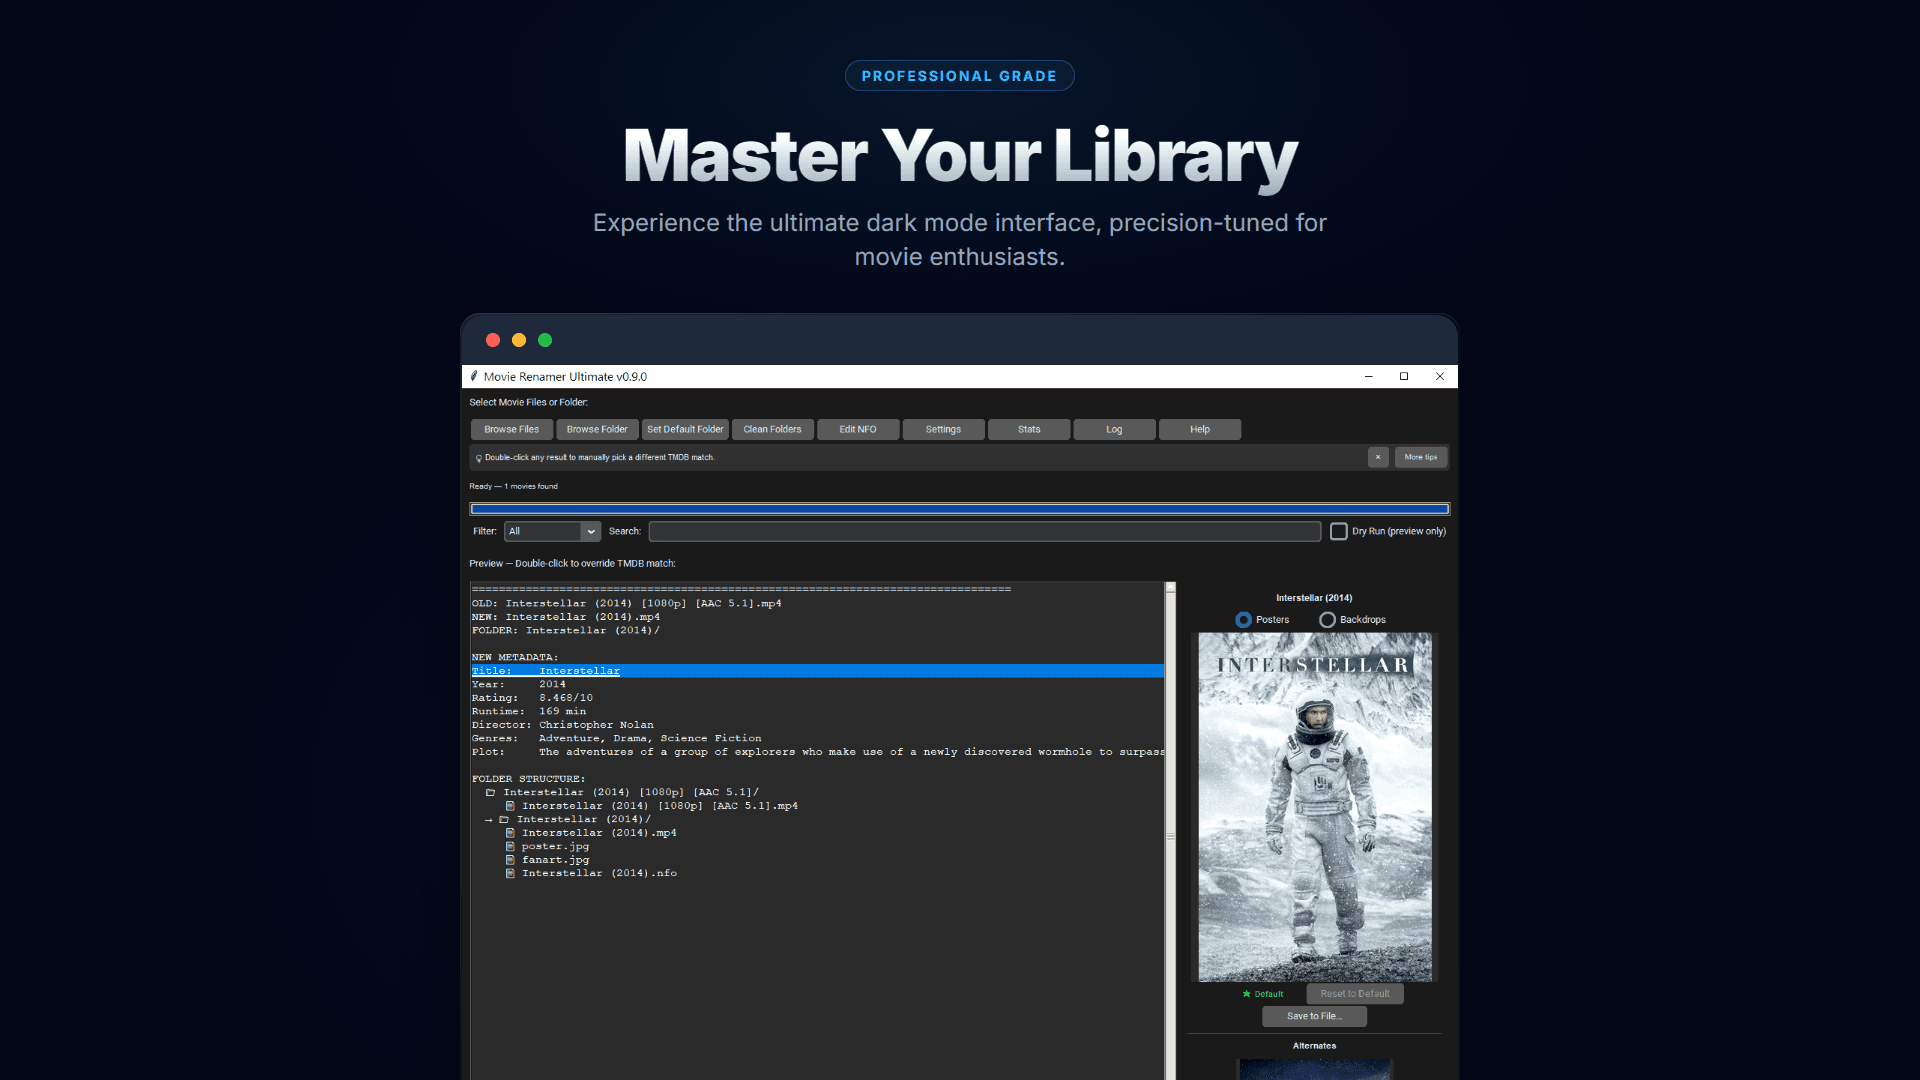Click the app feather icon in the title bar
The image size is (1920, 1080).
coord(474,376)
